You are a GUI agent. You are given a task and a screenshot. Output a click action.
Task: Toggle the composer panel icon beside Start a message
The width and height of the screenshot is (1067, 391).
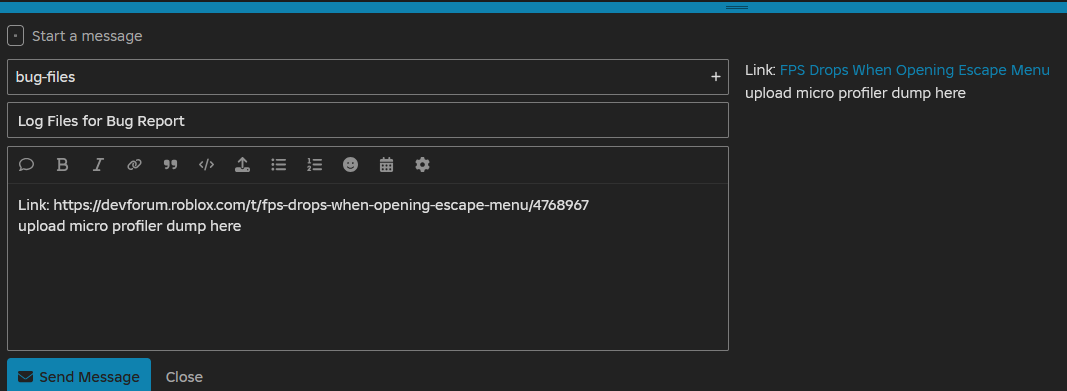click(x=16, y=35)
